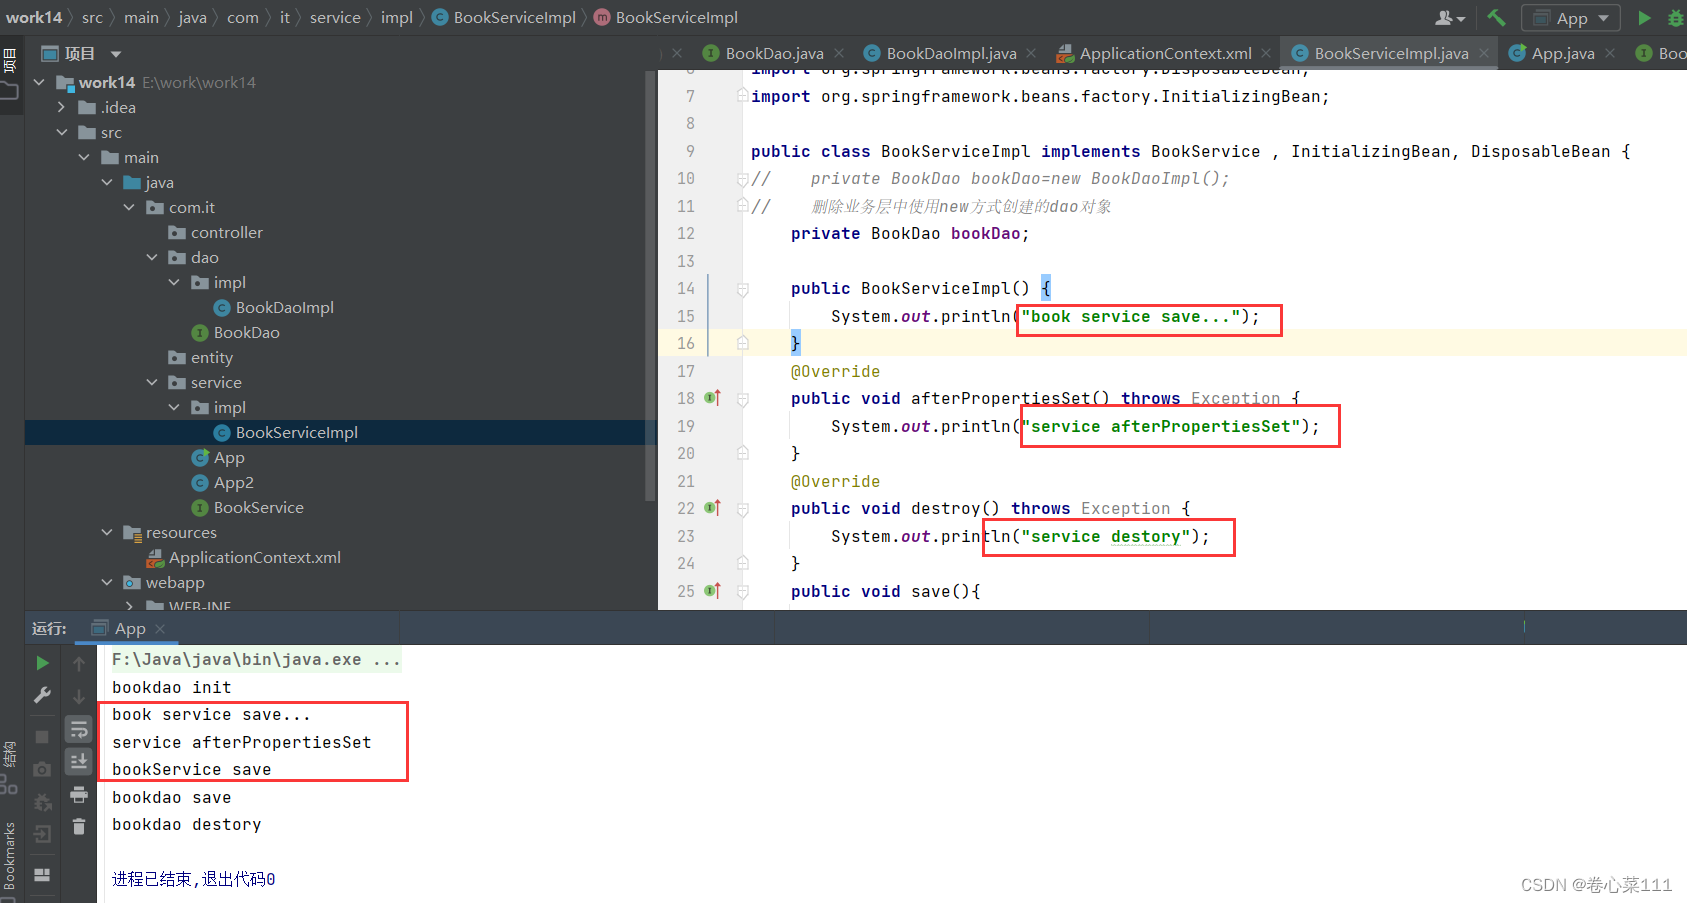Click 'service' in the breadcrumb path
1687x903 pixels.
point(335,17)
